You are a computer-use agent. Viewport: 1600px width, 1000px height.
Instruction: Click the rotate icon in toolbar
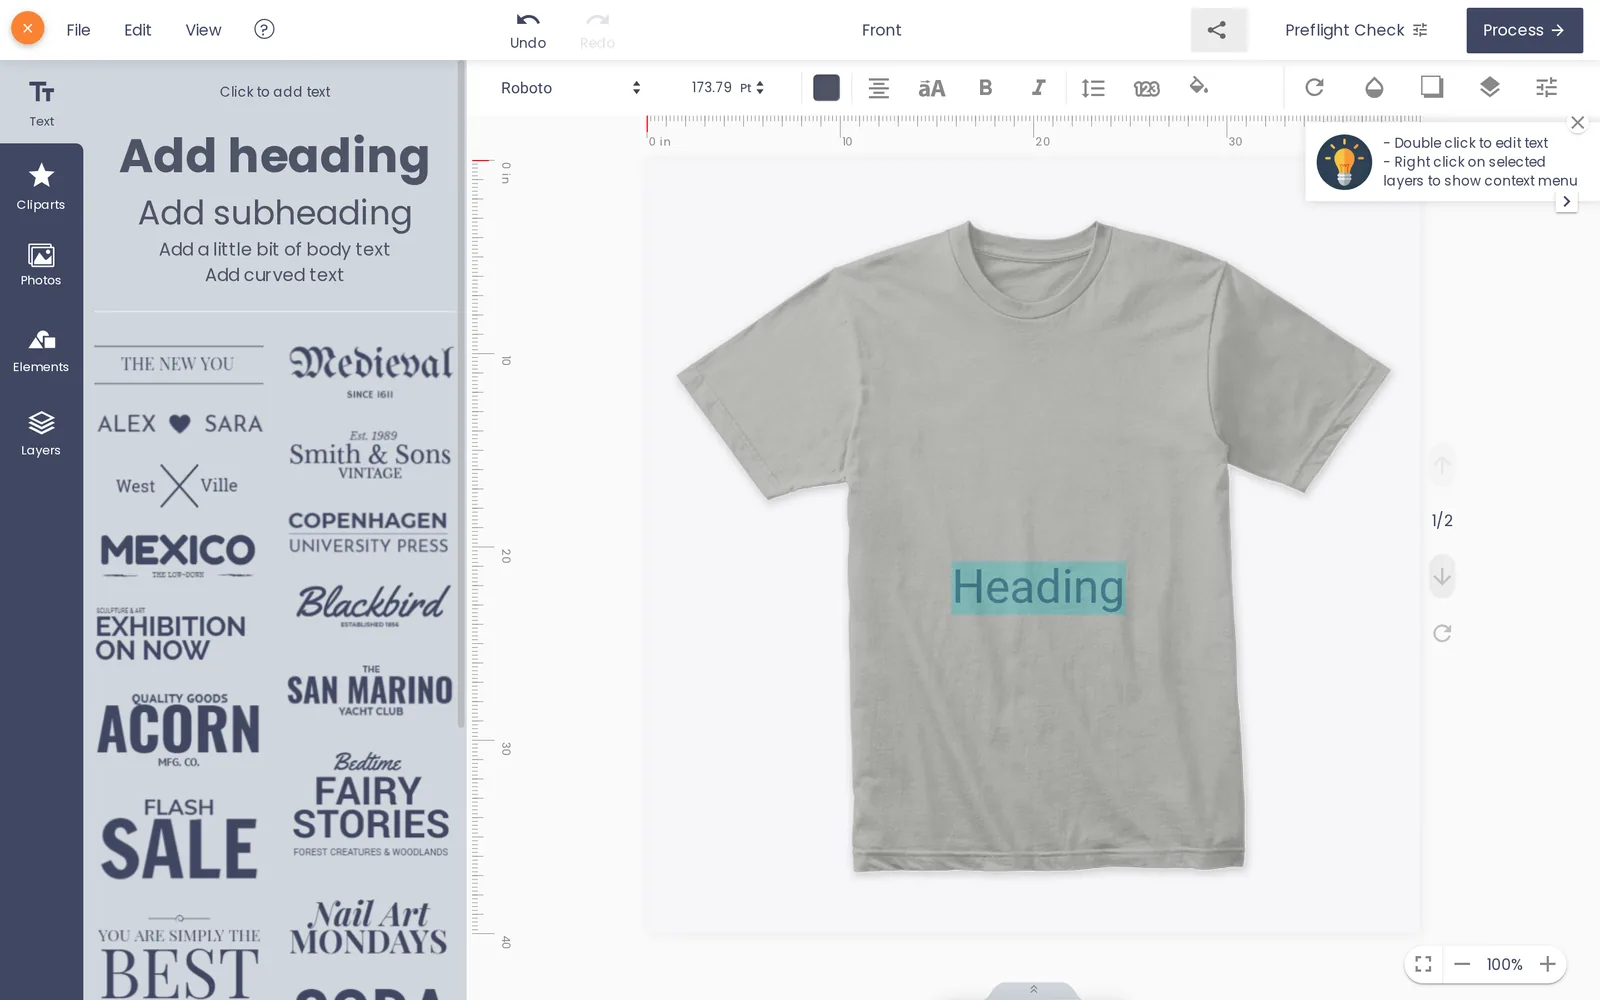pyautogui.click(x=1314, y=87)
